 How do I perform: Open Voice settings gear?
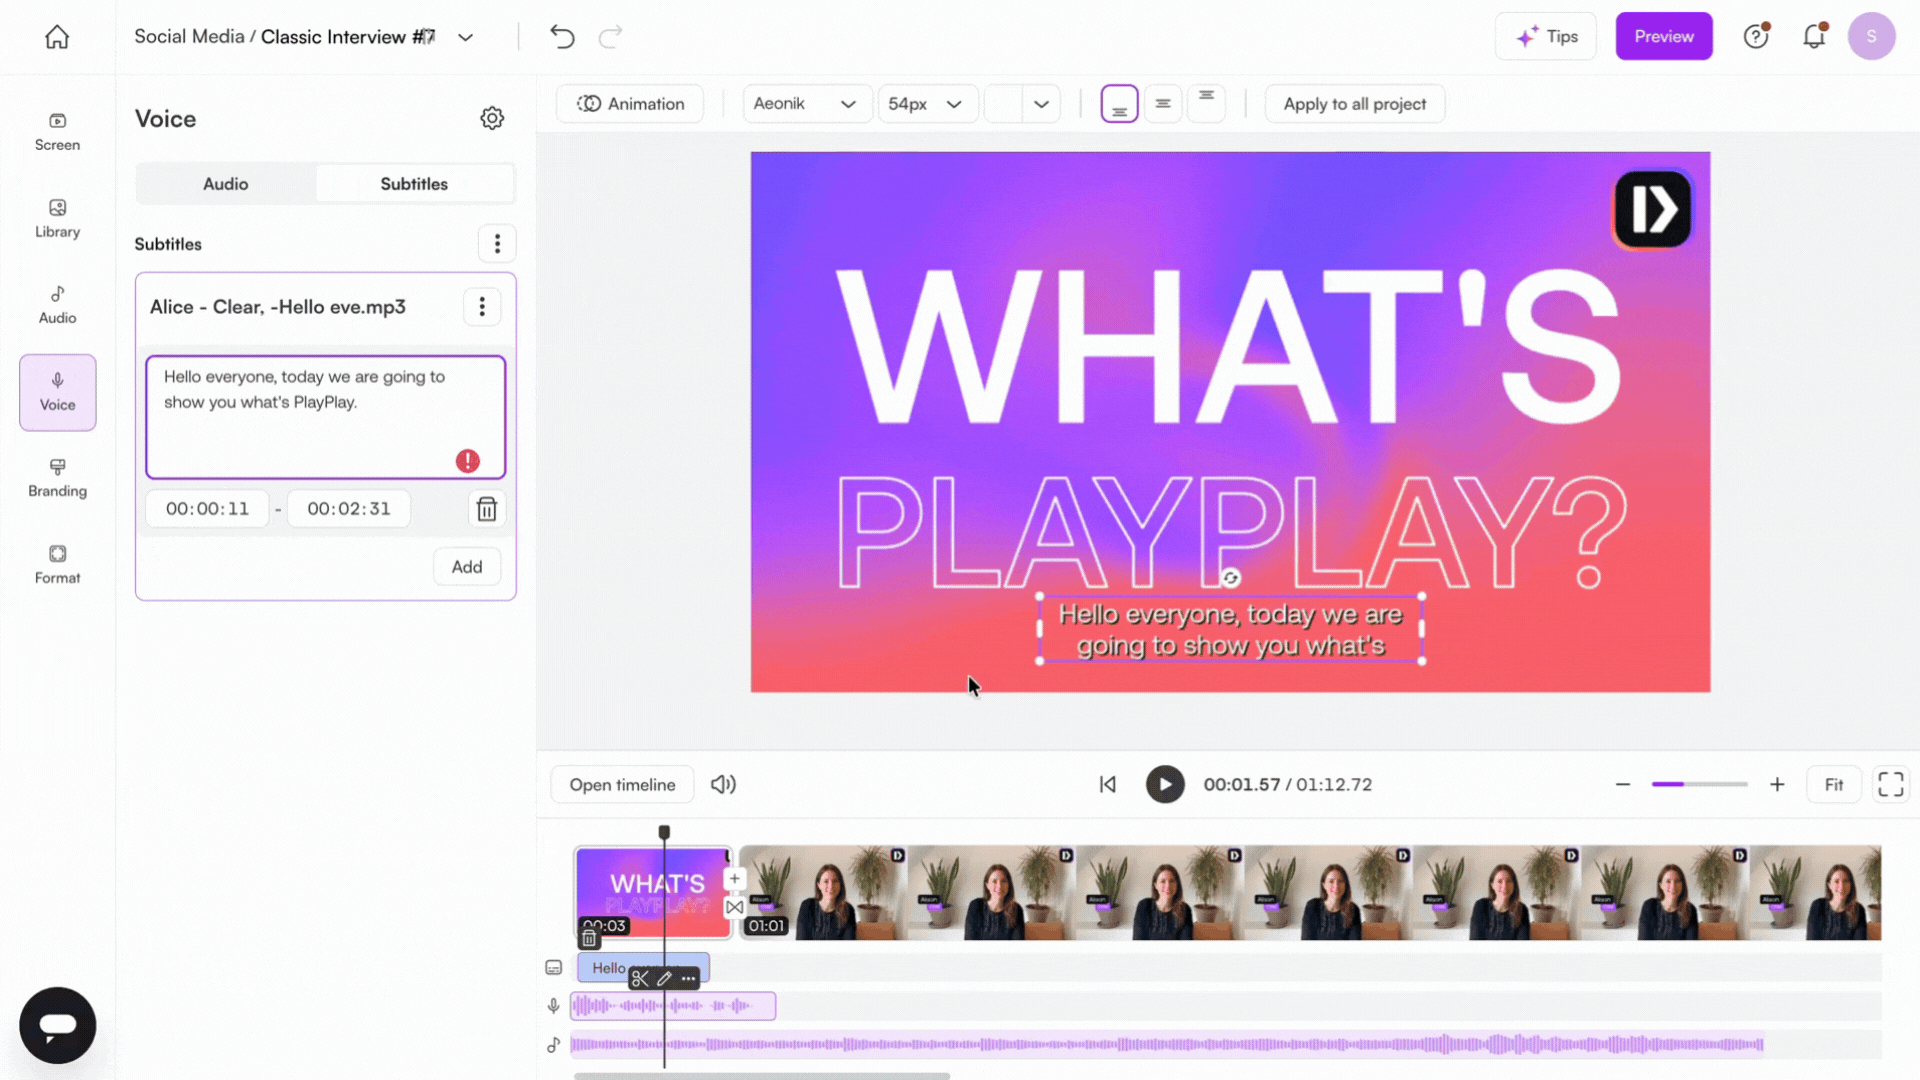coord(492,118)
